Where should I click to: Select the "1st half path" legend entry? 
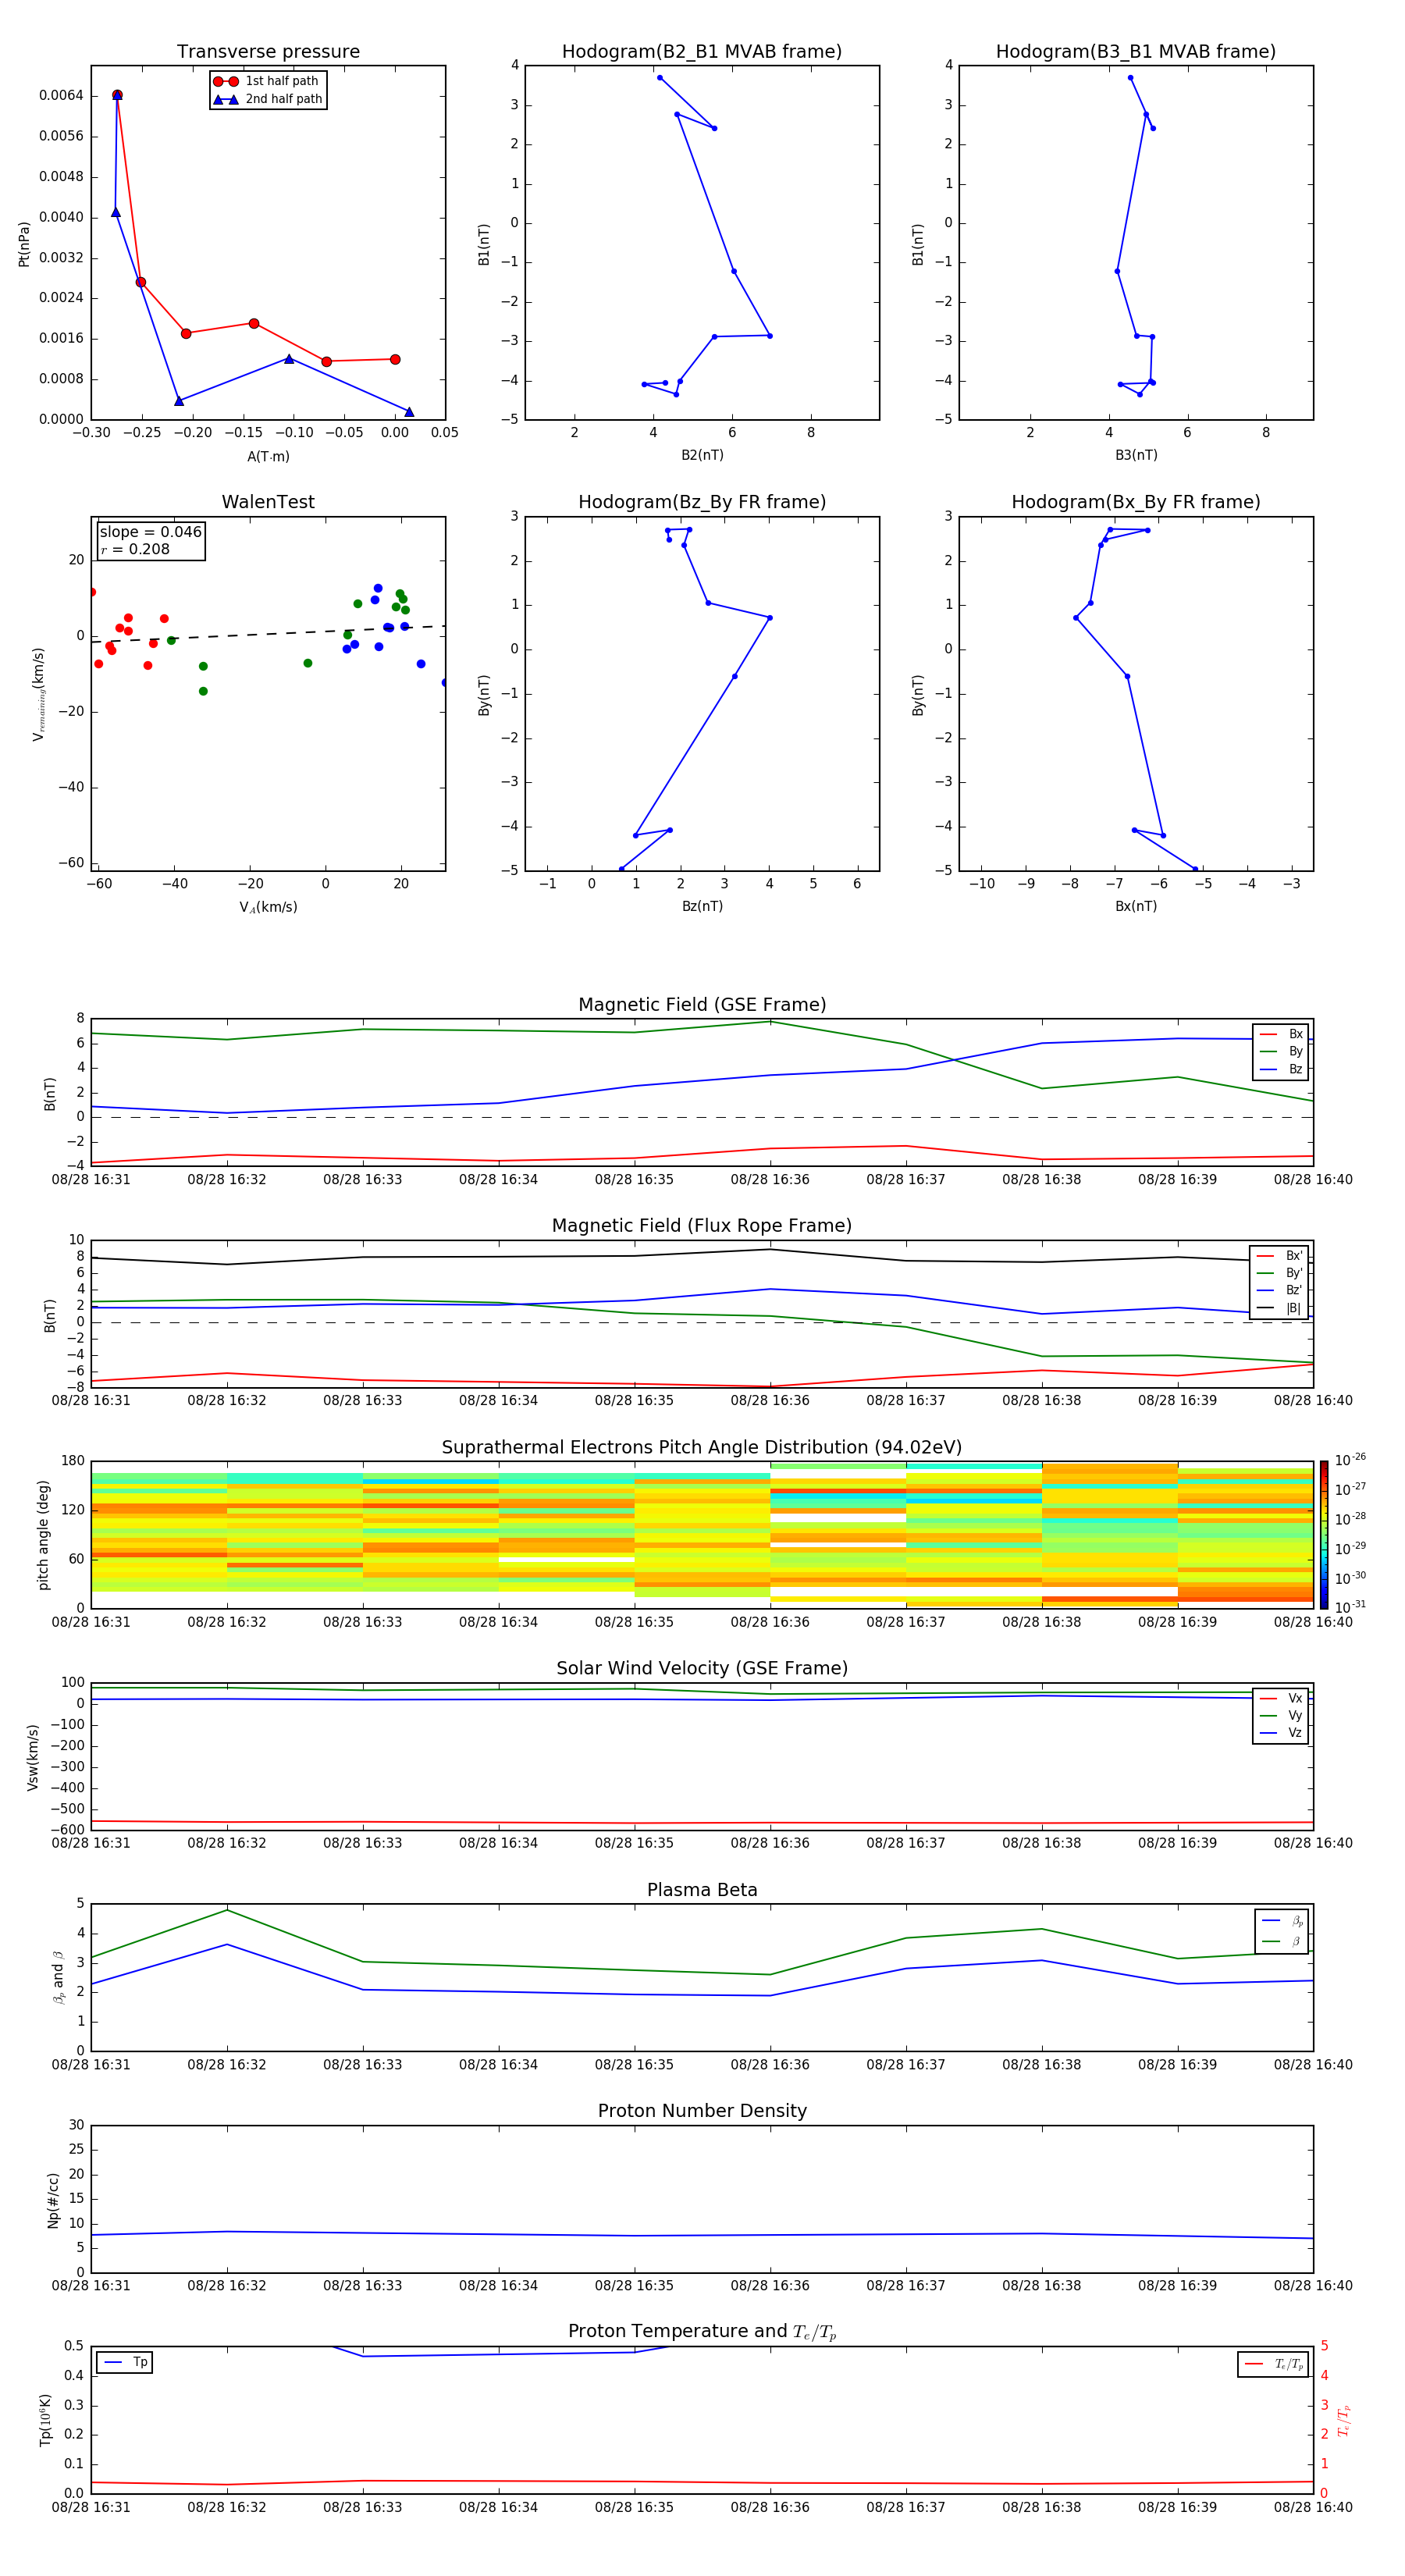coord(267,81)
